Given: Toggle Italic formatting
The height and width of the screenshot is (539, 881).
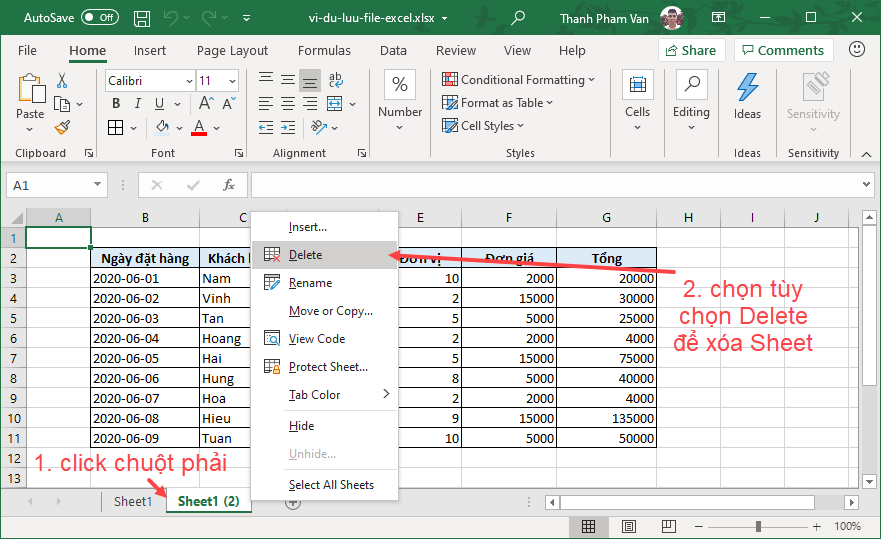Looking at the screenshot, I should (138, 103).
